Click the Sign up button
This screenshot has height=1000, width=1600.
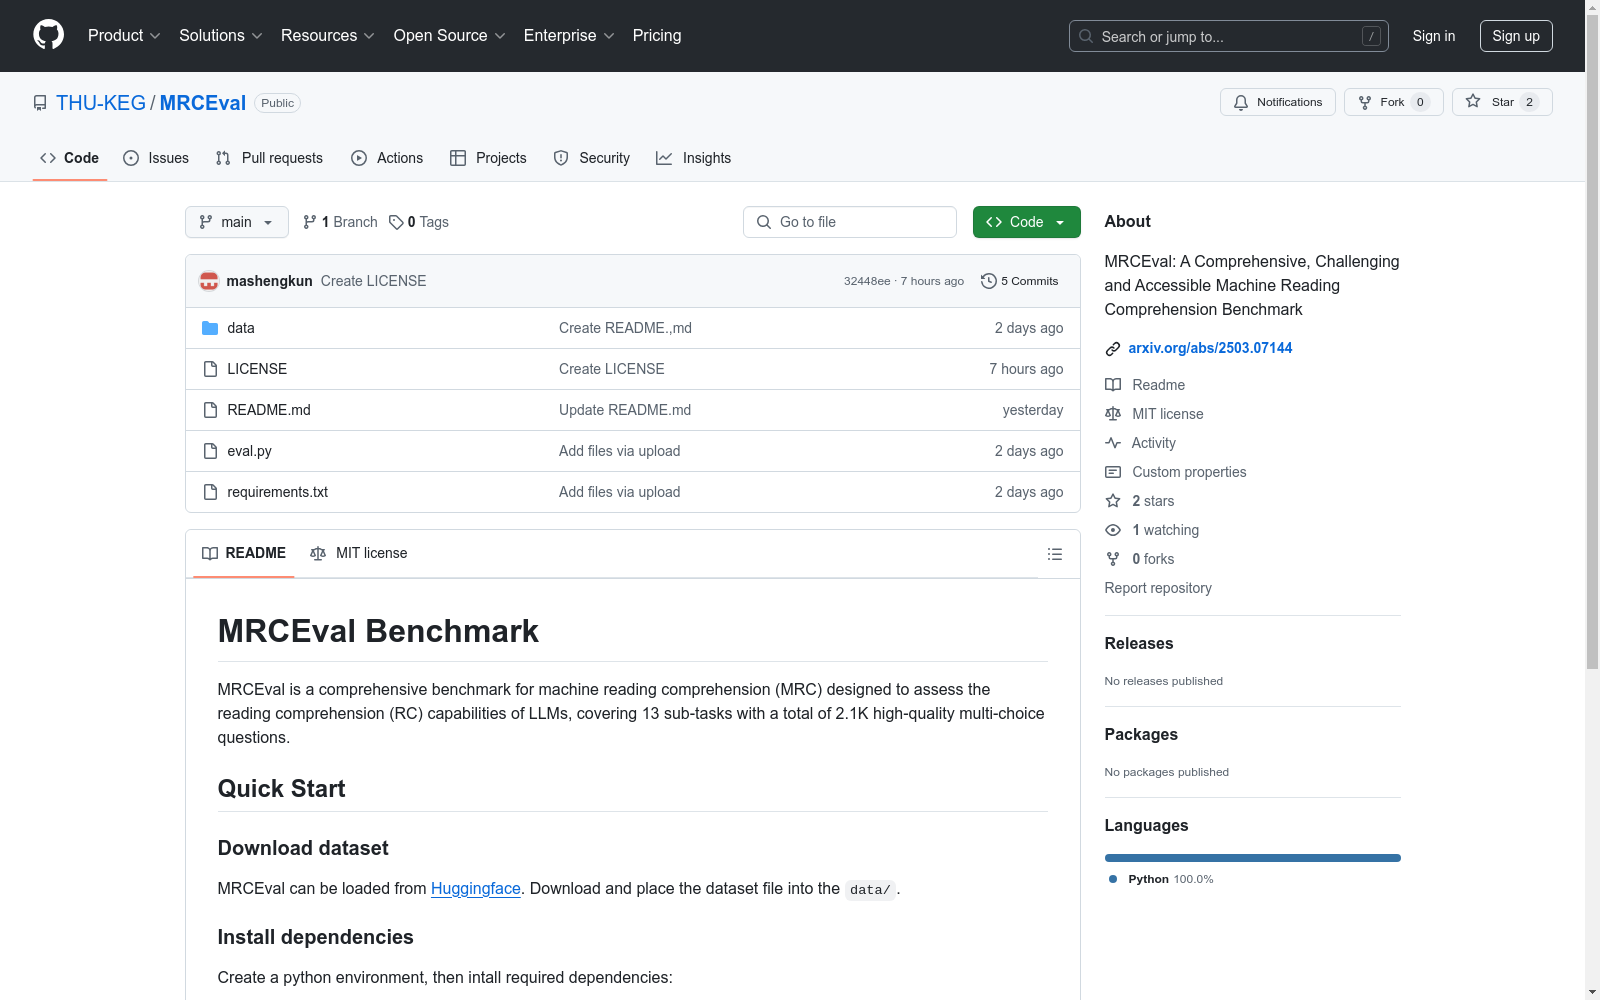[1516, 36]
